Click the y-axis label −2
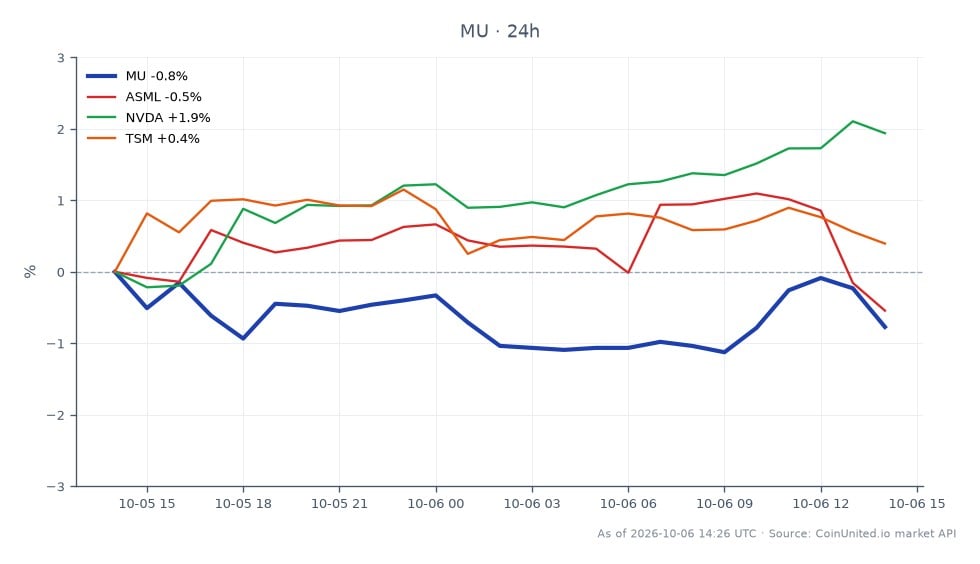The height and width of the screenshot is (564, 980). [x=56, y=415]
